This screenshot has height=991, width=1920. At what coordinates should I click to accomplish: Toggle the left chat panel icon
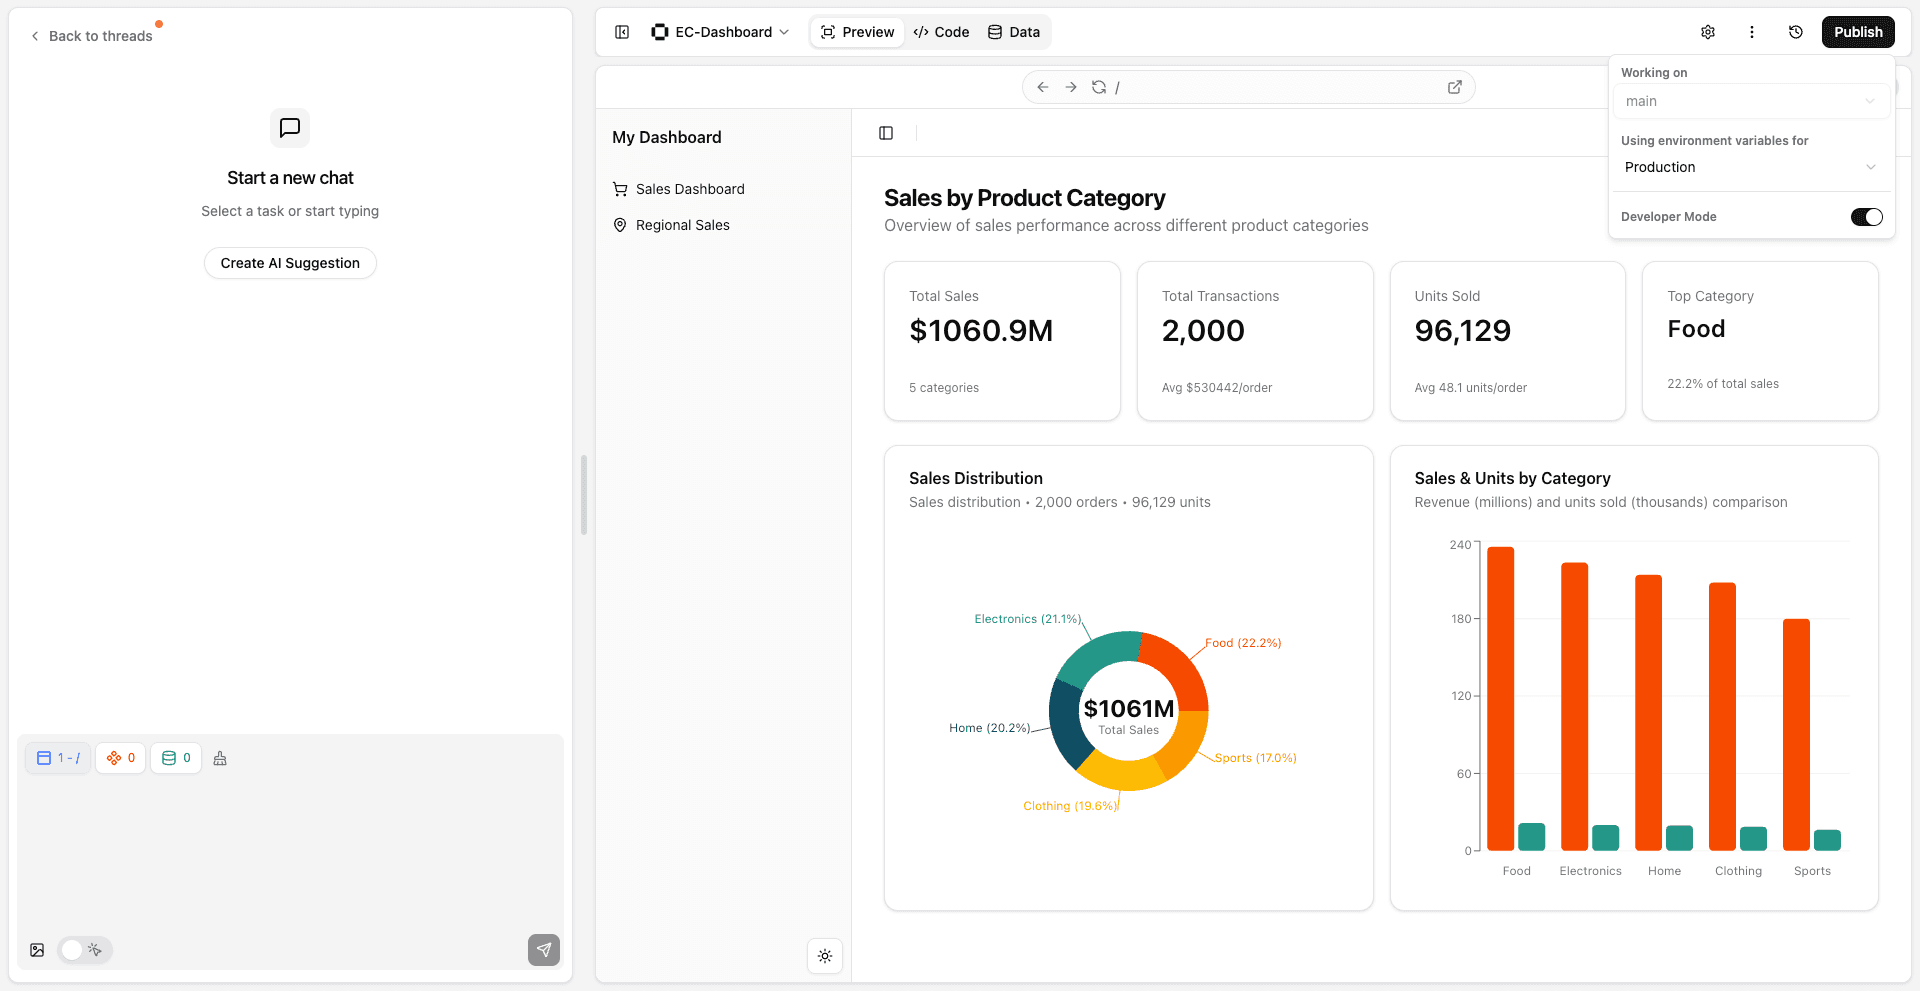click(x=622, y=32)
